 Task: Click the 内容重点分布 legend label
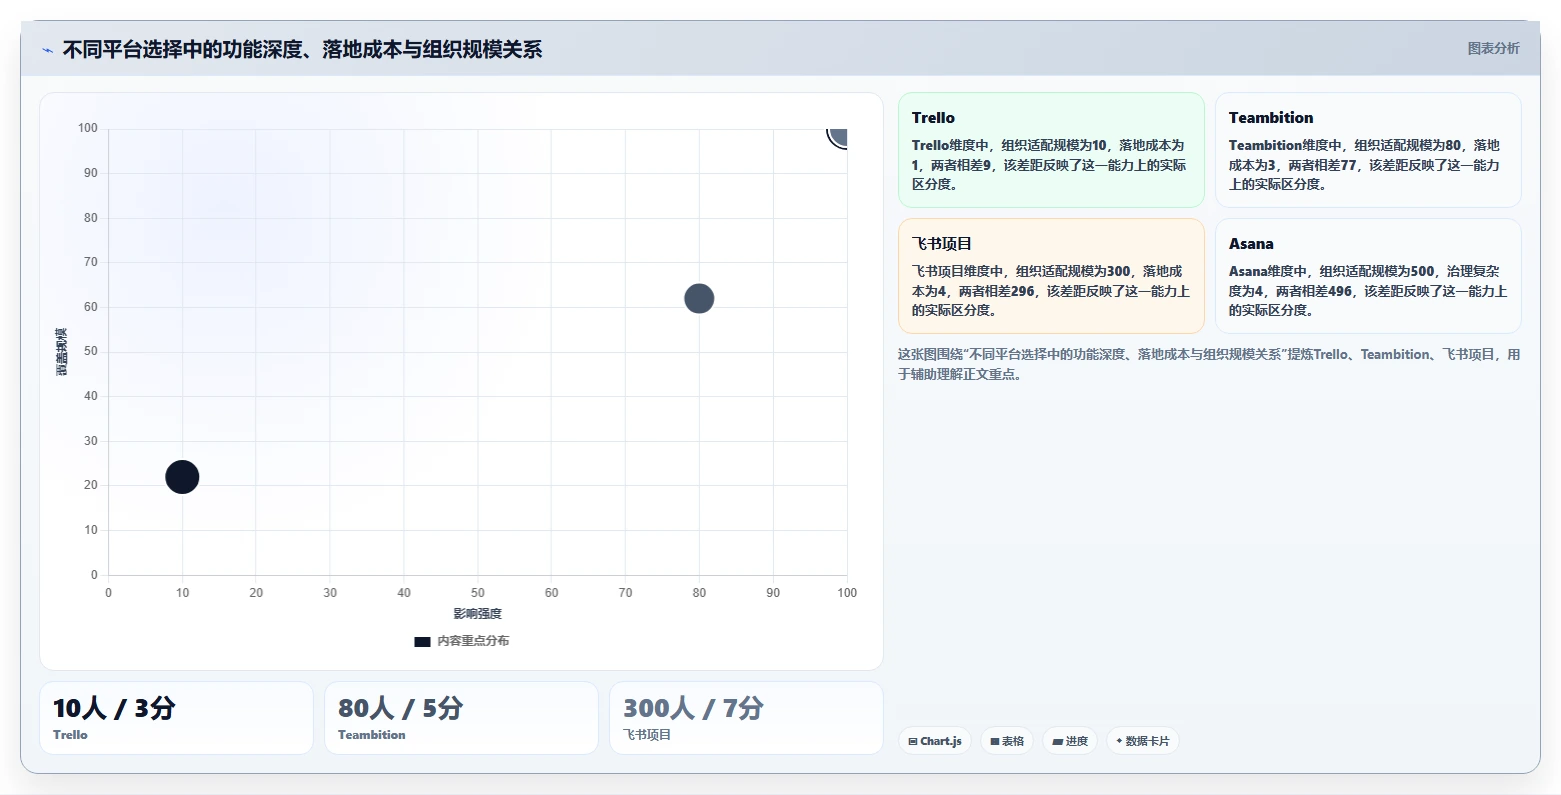pos(473,641)
